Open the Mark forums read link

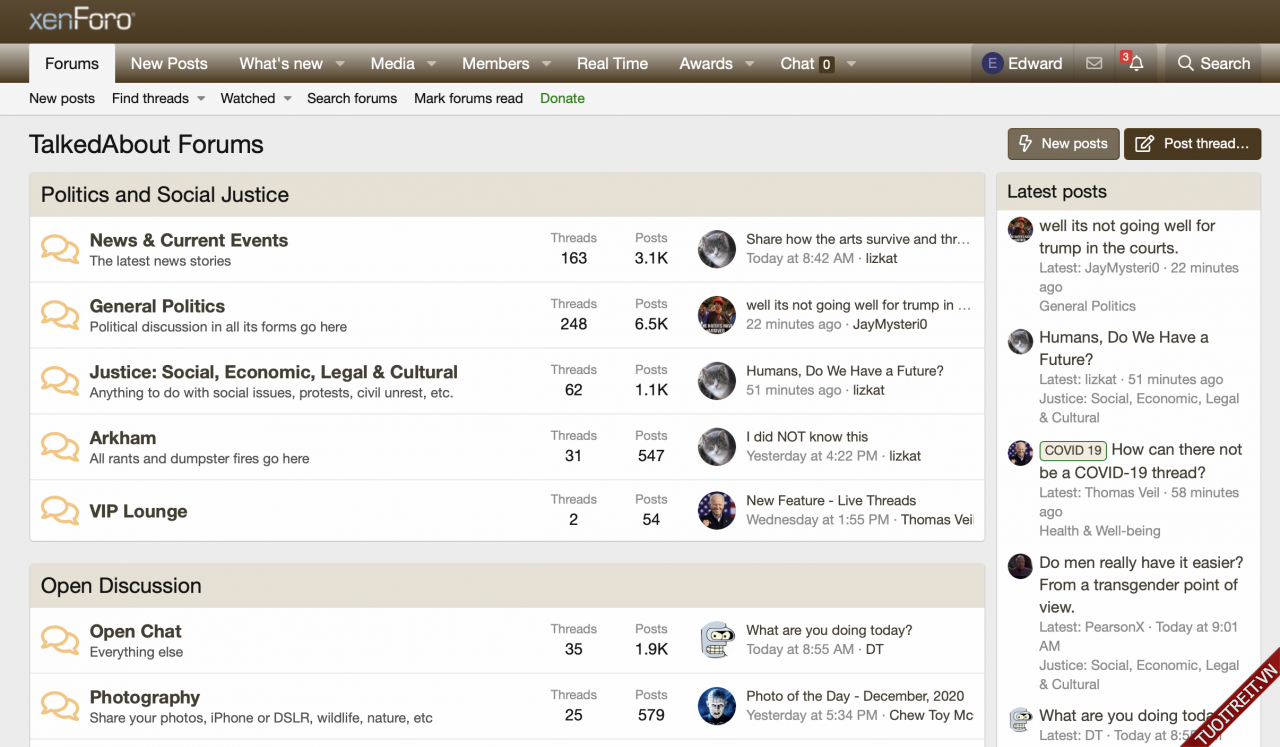pos(468,98)
